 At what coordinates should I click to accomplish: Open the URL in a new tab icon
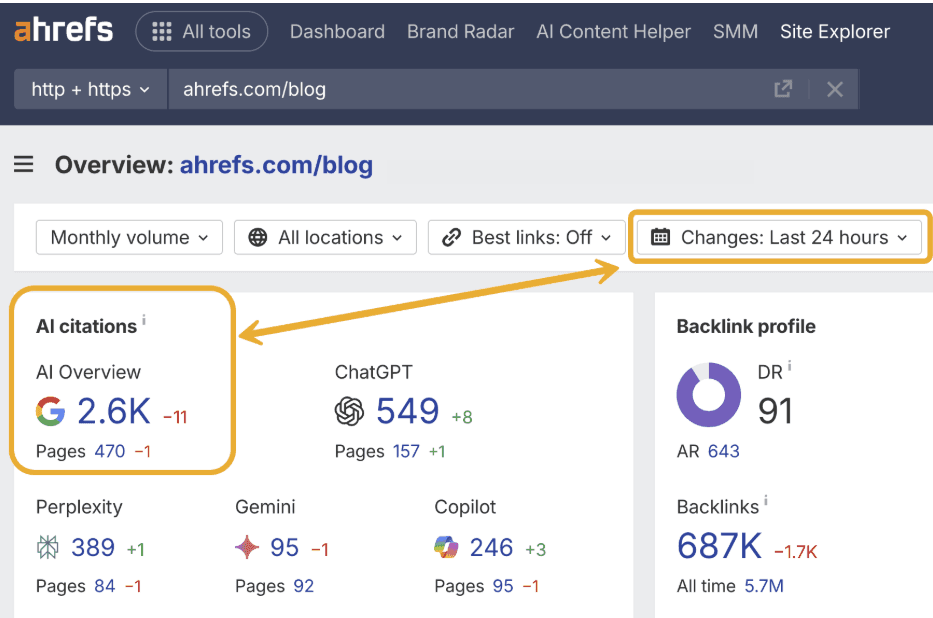click(x=783, y=89)
